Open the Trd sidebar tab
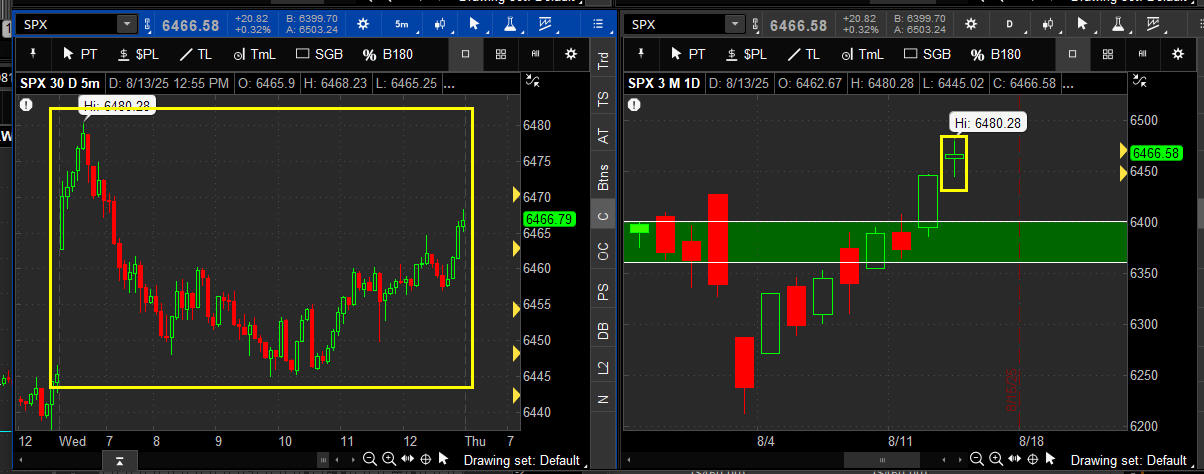 603,60
